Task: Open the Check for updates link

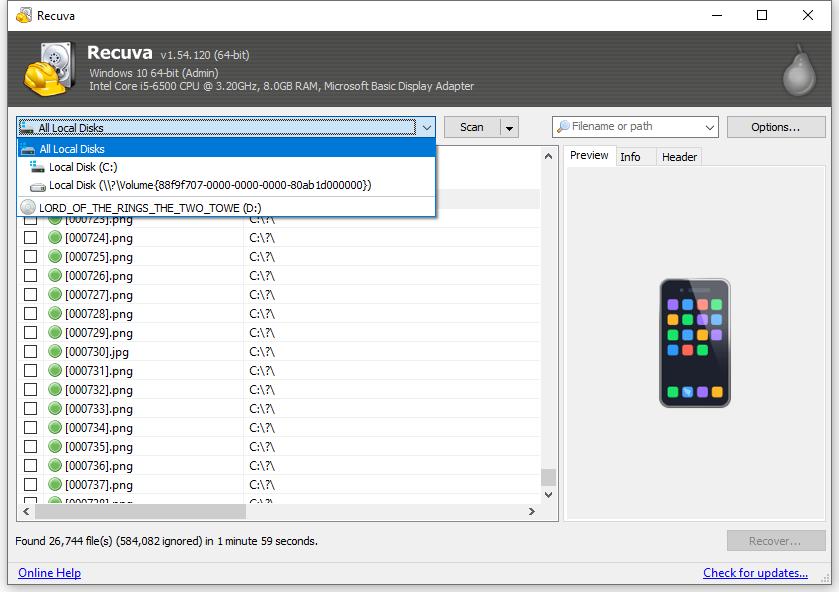Action: (755, 573)
